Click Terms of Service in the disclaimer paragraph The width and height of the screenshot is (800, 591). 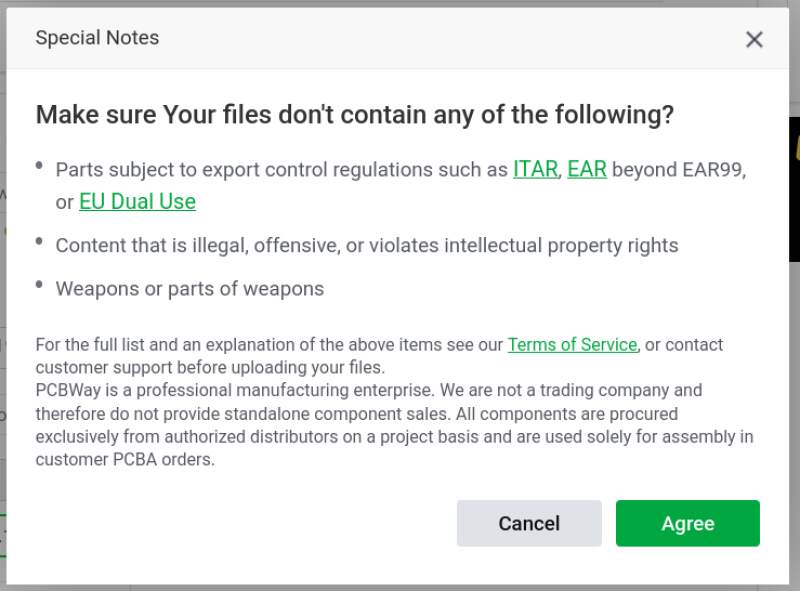572,344
